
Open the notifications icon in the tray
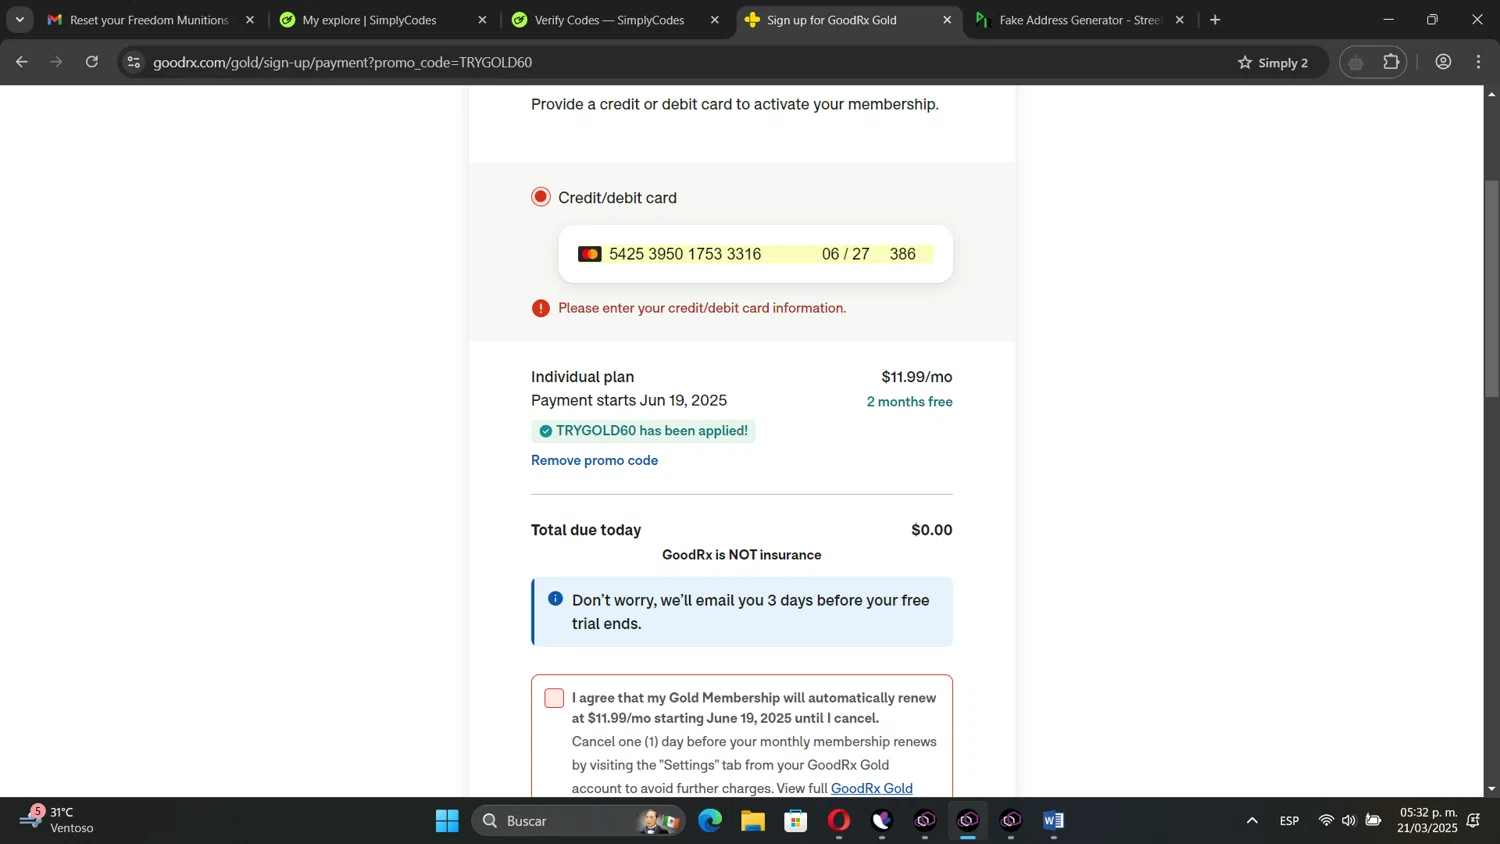click(1474, 821)
